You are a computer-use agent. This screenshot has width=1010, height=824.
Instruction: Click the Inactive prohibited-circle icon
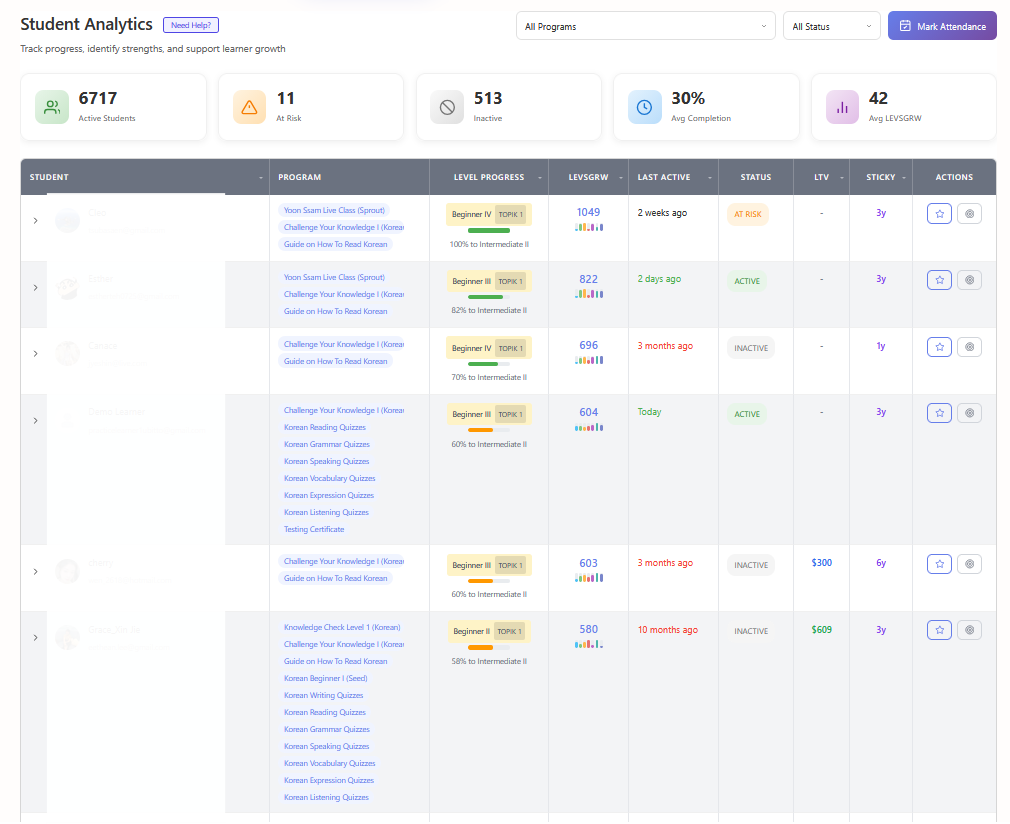tap(447, 107)
